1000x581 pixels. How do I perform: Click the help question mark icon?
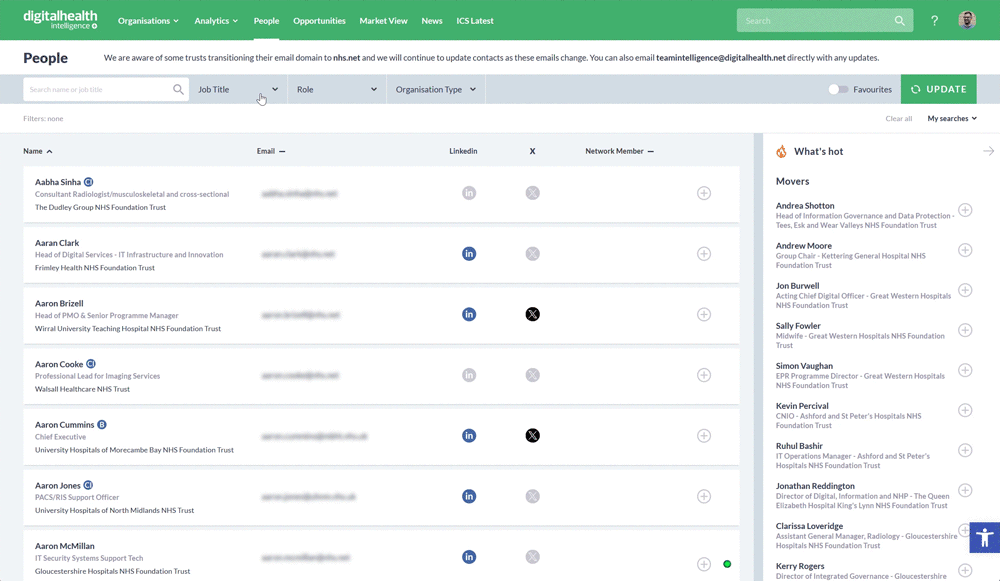934,21
